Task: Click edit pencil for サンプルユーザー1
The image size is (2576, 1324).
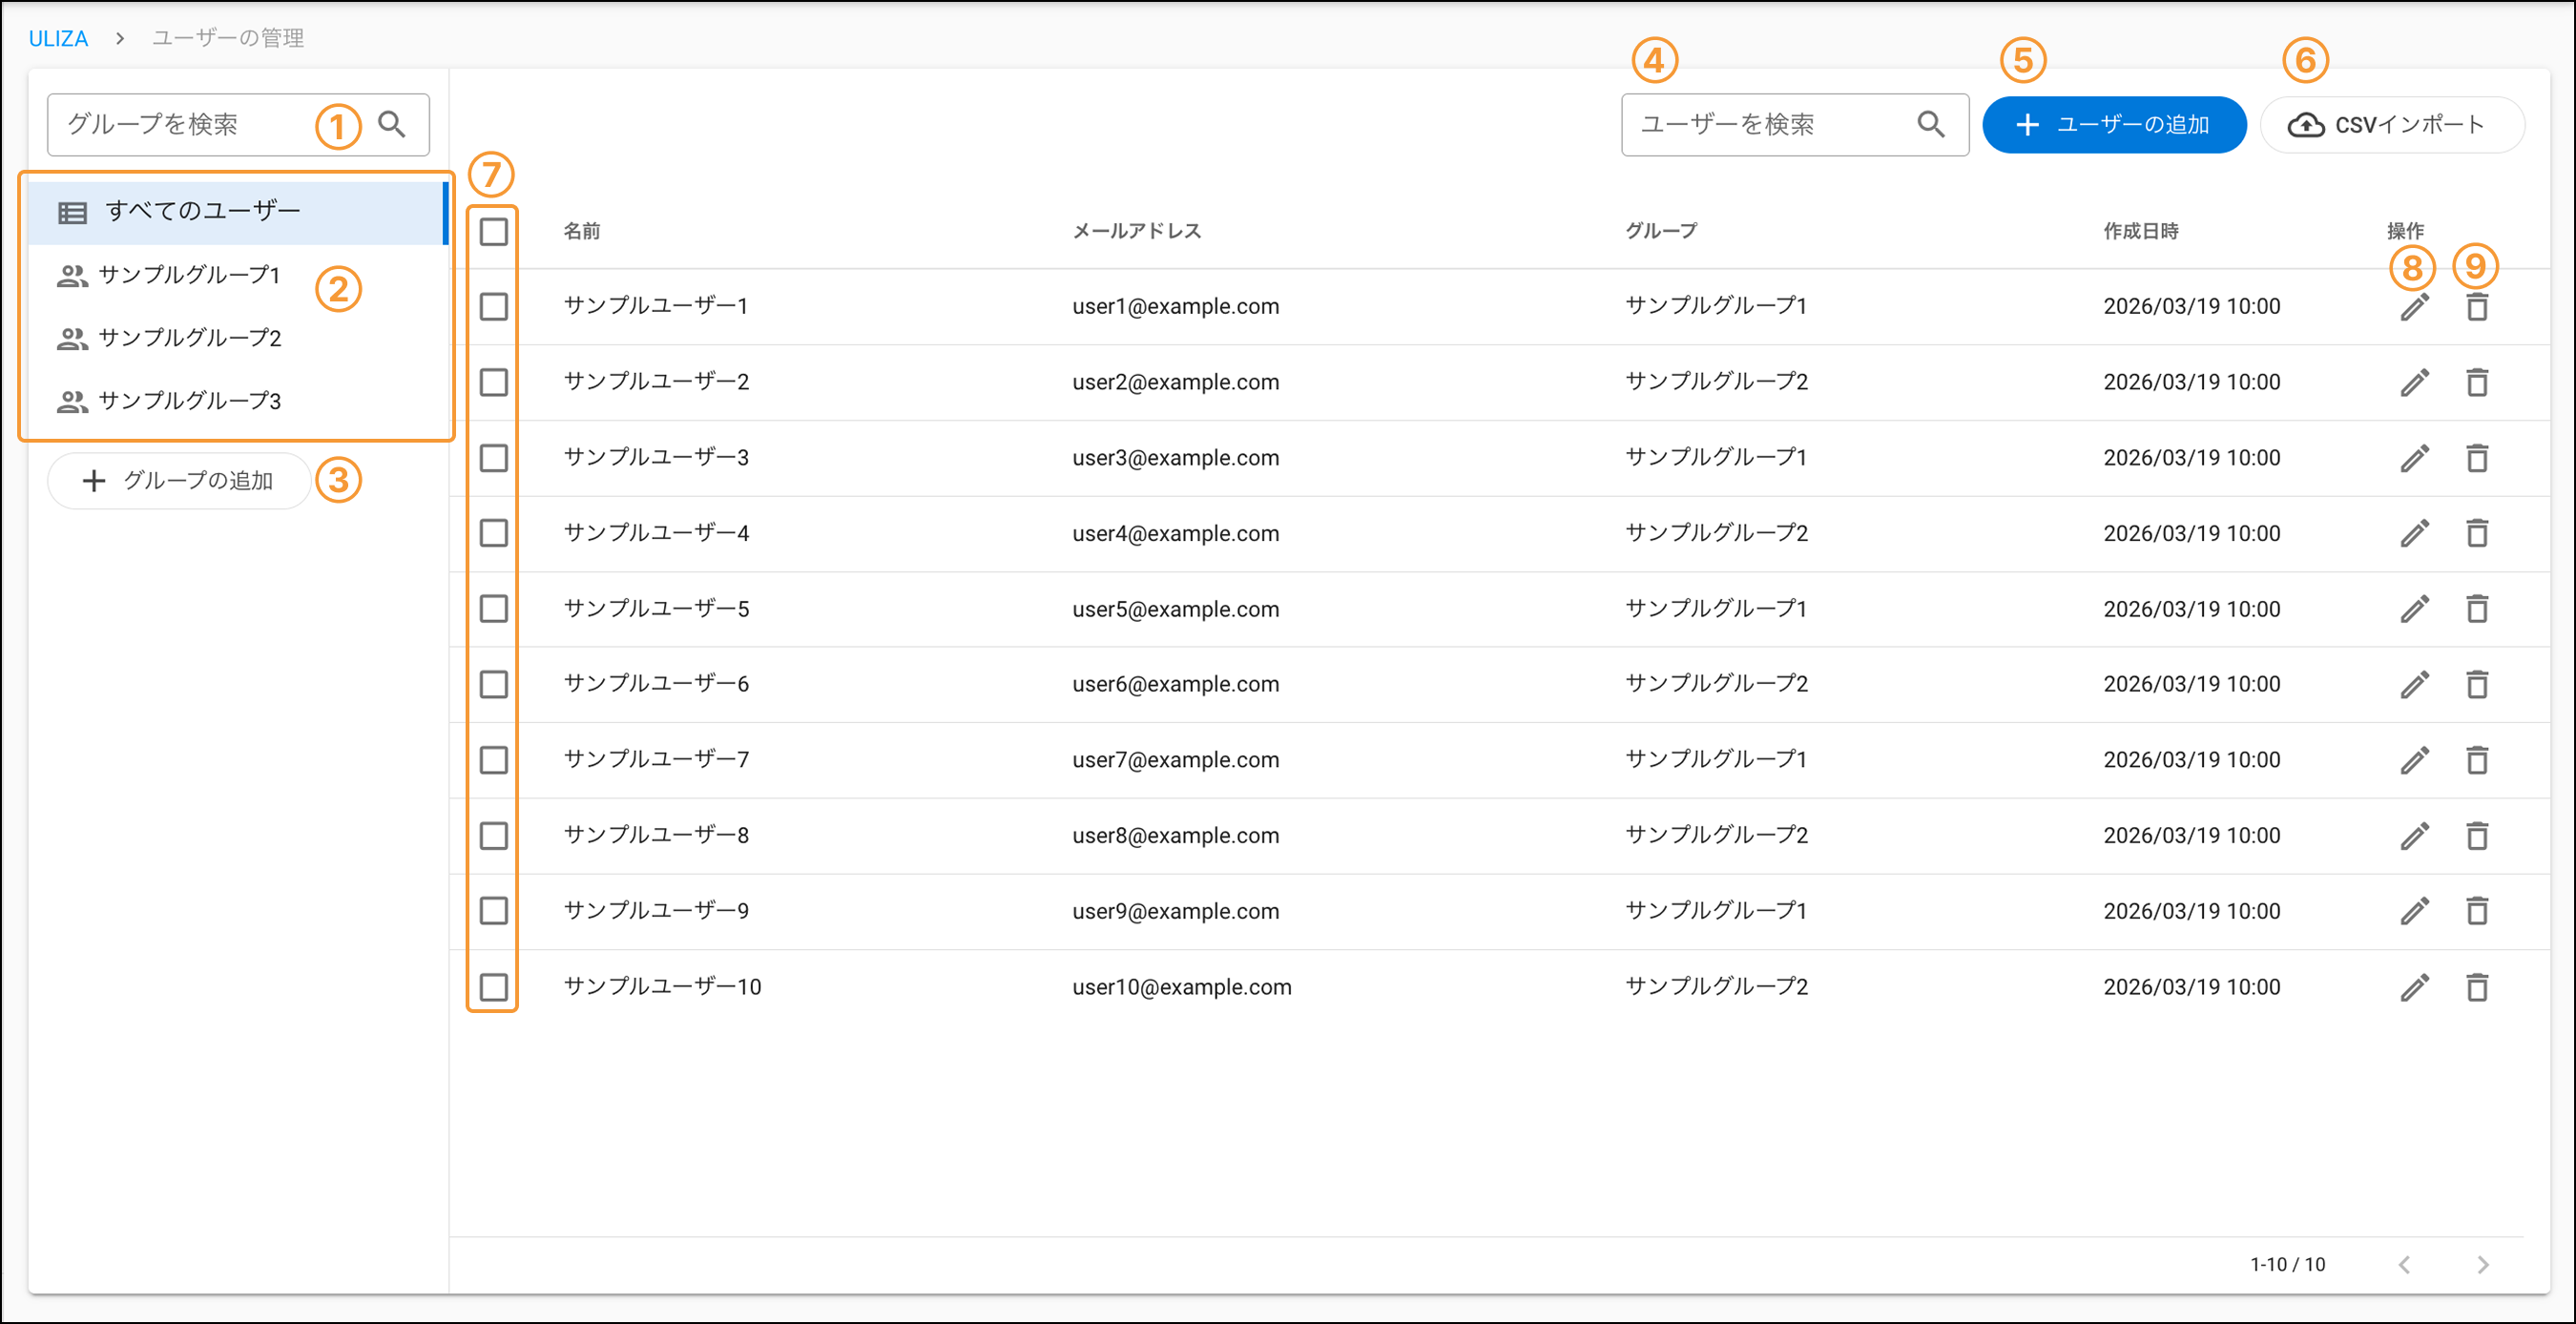Action: tap(2414, 307)
